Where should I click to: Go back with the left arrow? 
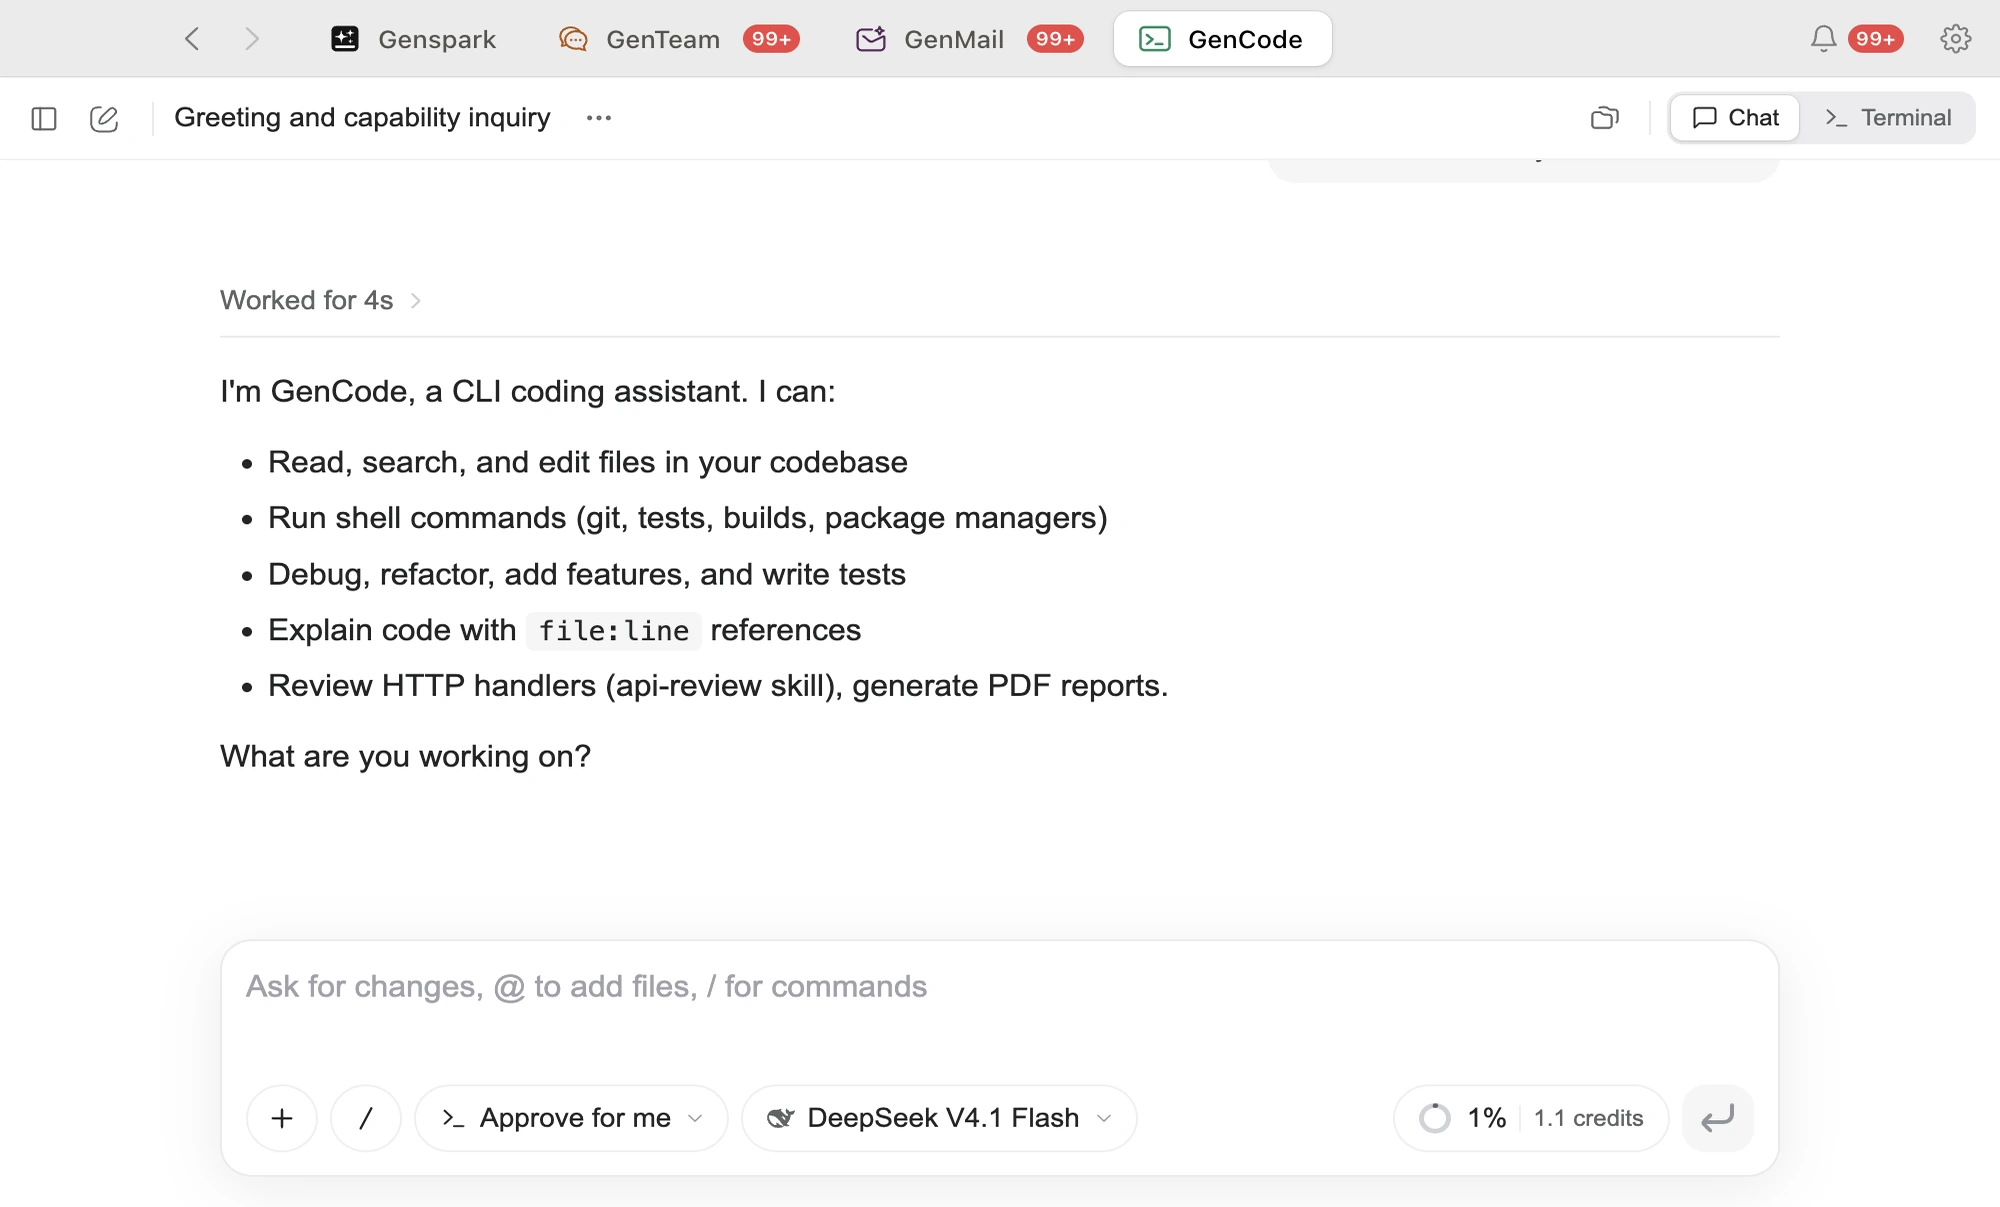click(192, 39)
